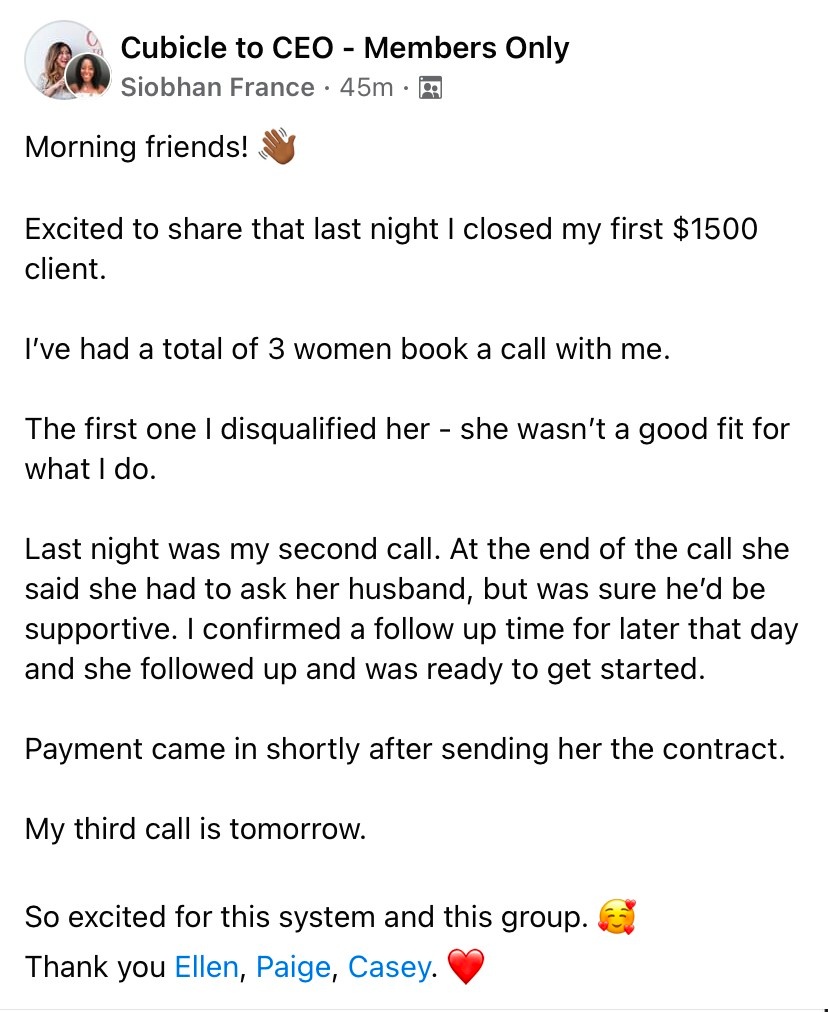Click the line about 3 women booking calls
This screenshot has height=1012, width=828.
[347, 349]
